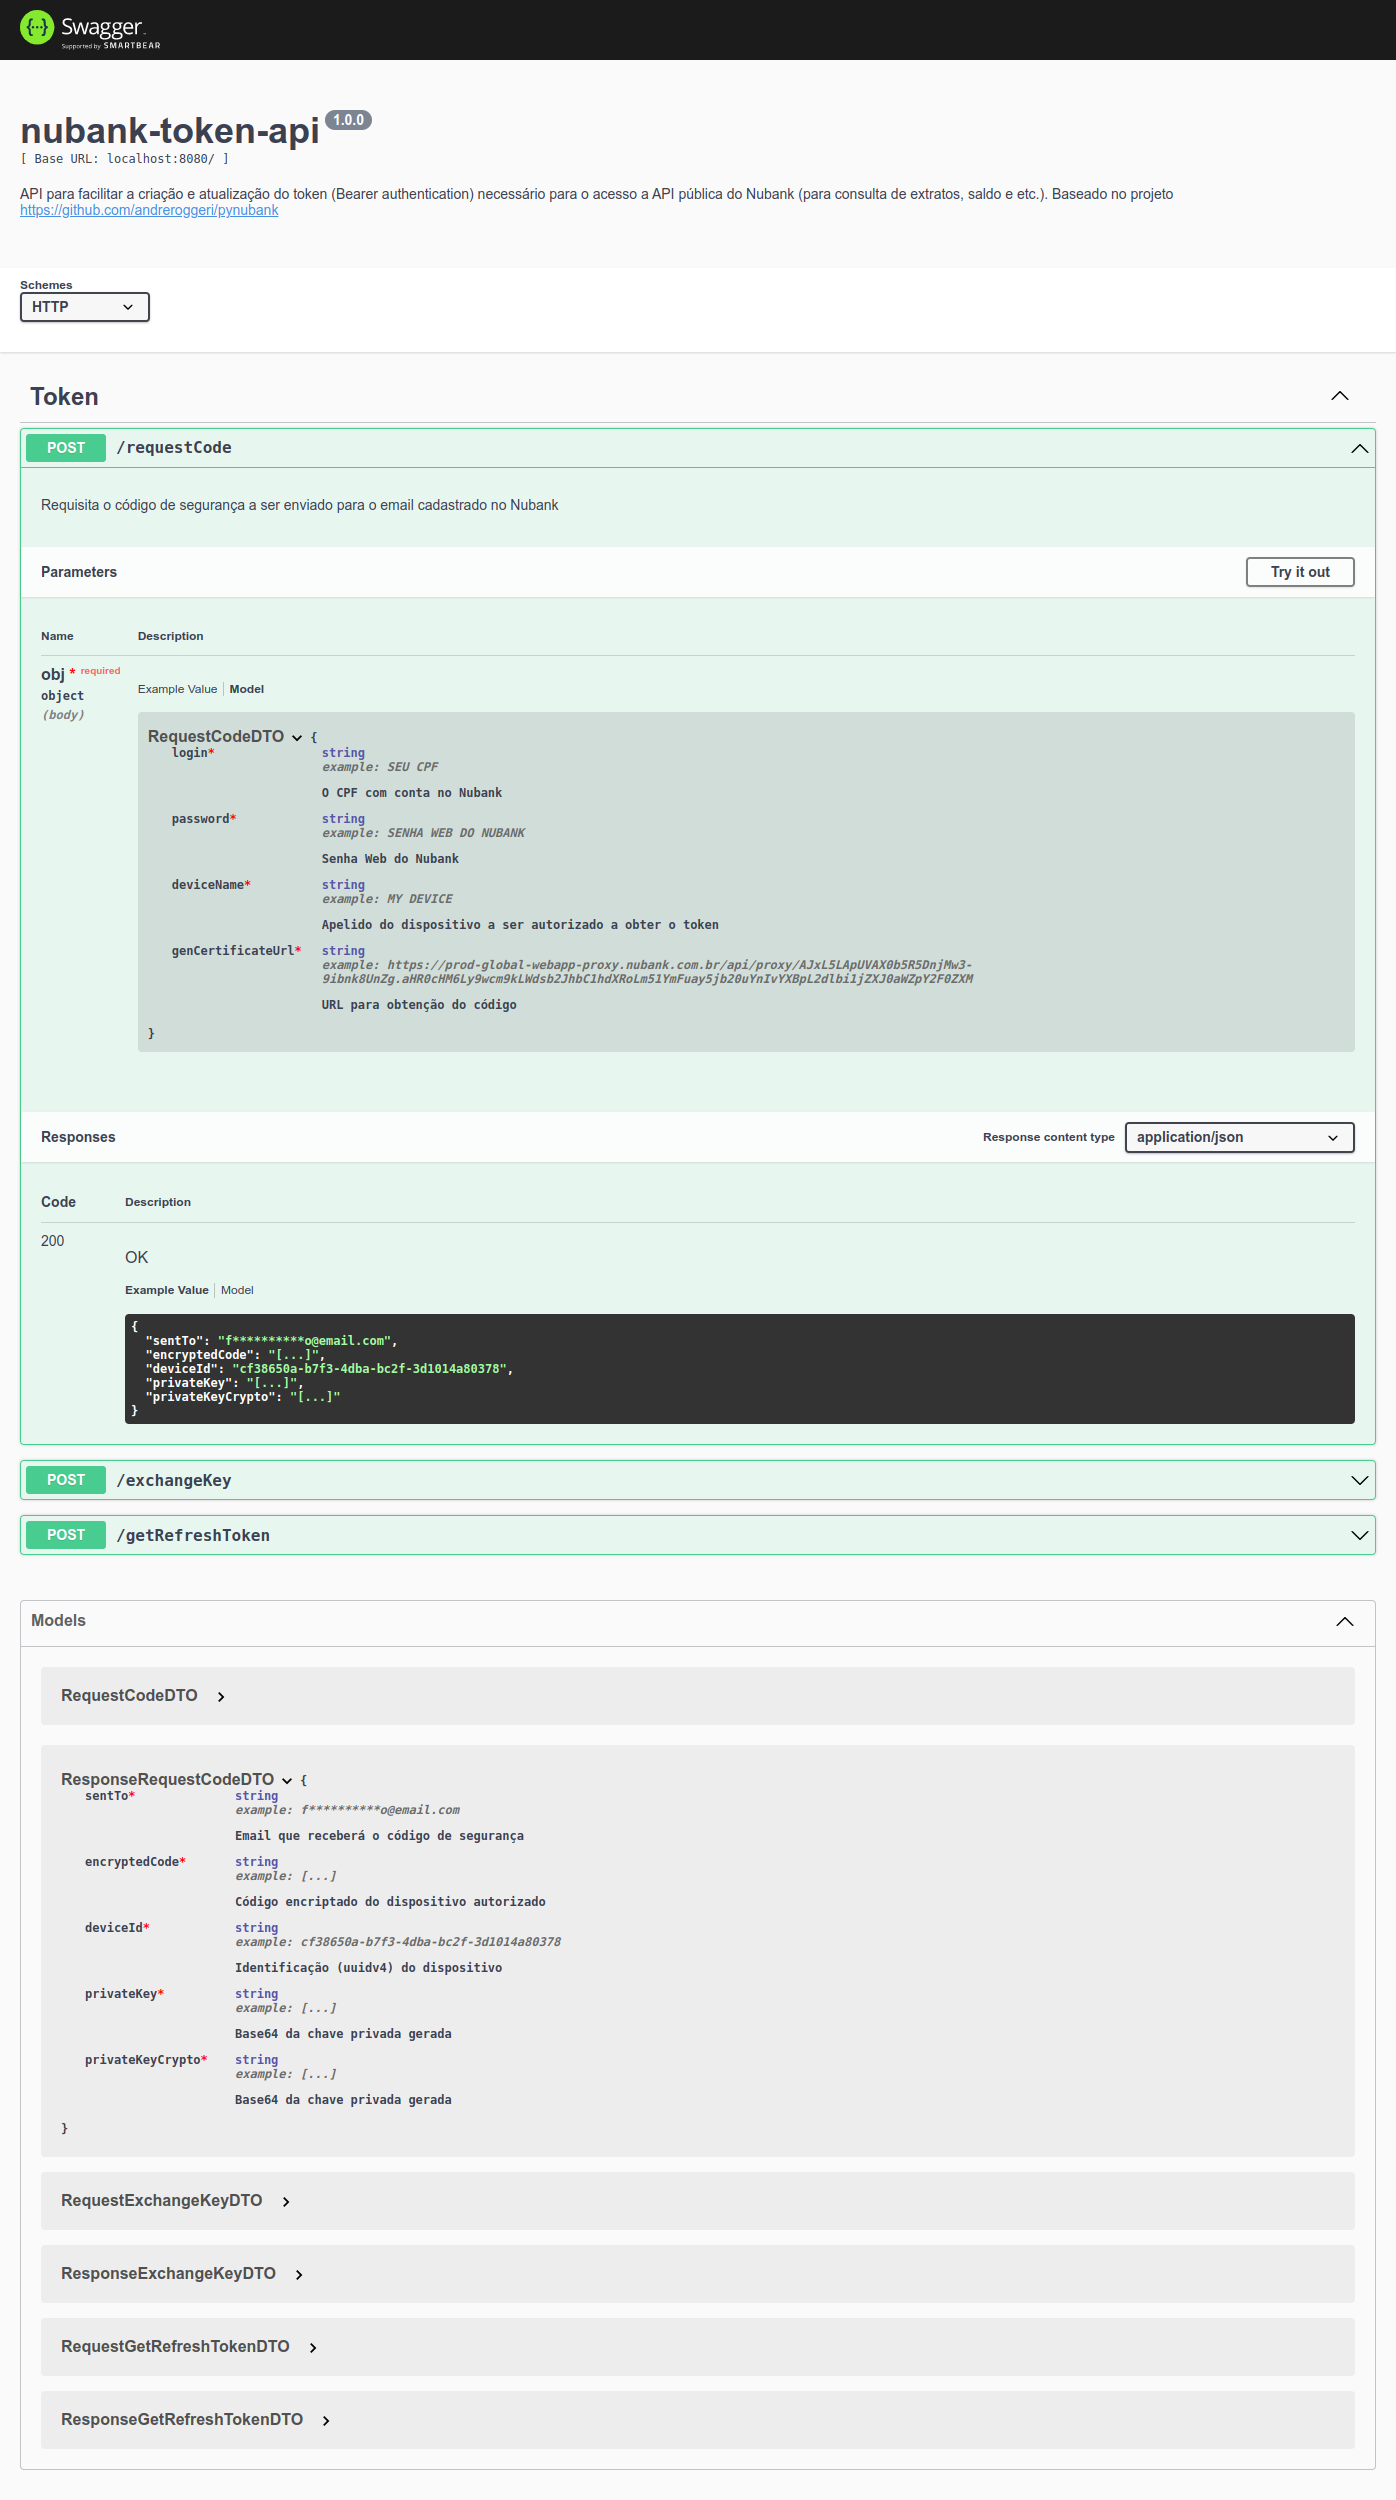Expand the ResponseExchangeKeyDTO model
This screenshot has width=1396, height=2500.
coord(299,2275)
